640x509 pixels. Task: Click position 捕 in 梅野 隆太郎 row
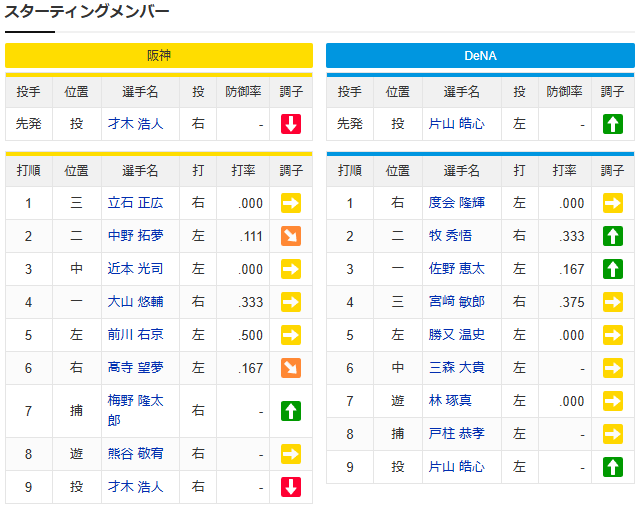tap(76, 411)
